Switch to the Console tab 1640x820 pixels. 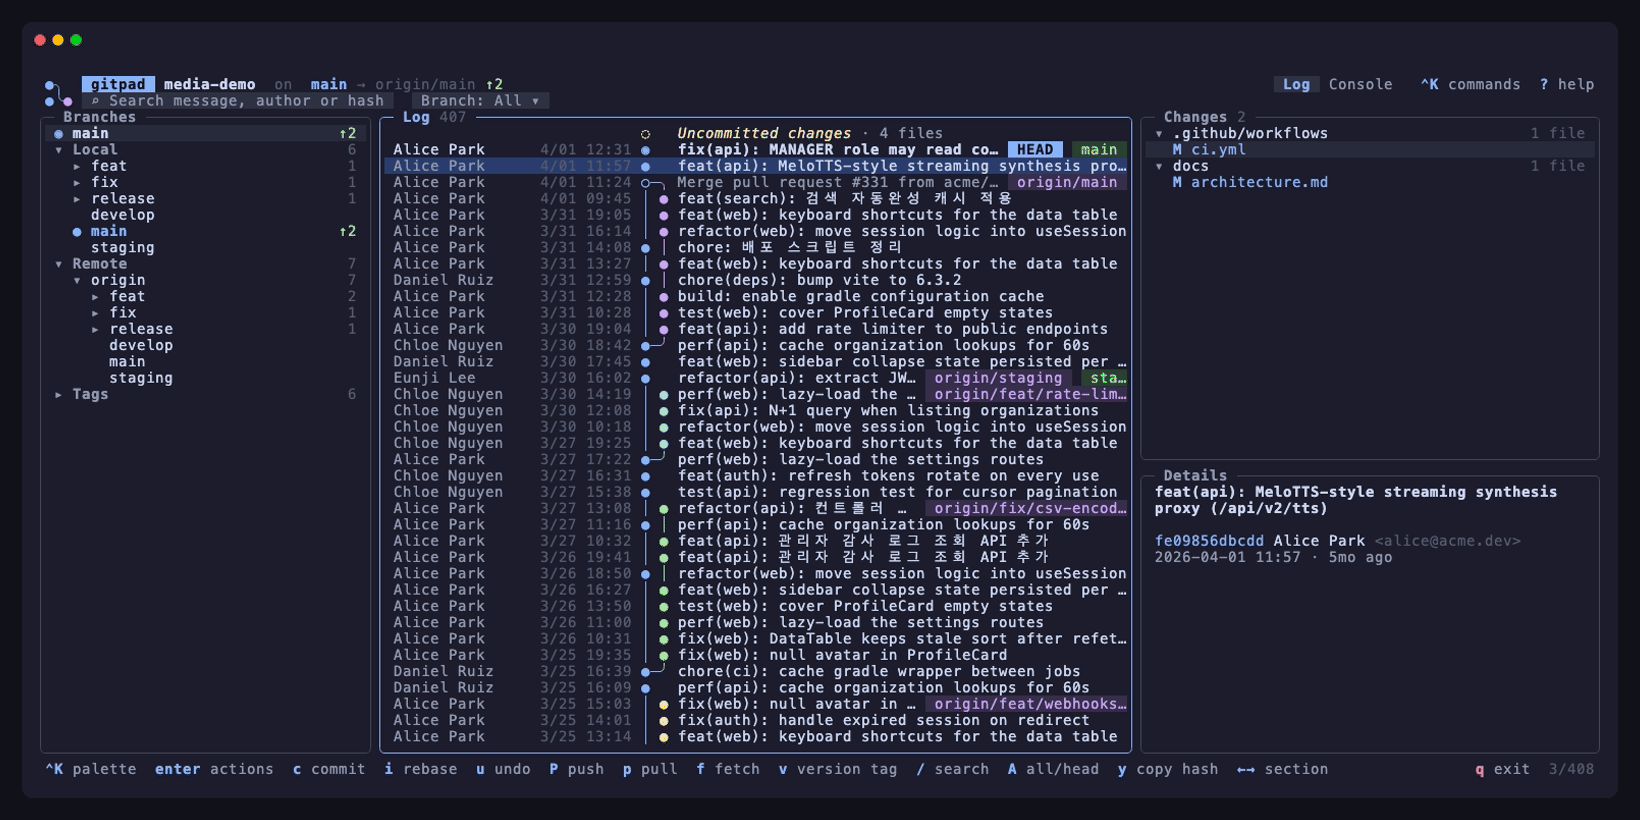click(x=1360, y=85)
